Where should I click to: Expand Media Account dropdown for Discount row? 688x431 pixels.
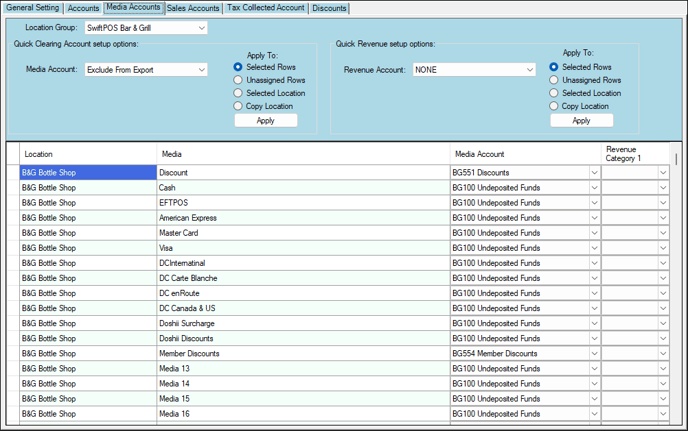594,173
